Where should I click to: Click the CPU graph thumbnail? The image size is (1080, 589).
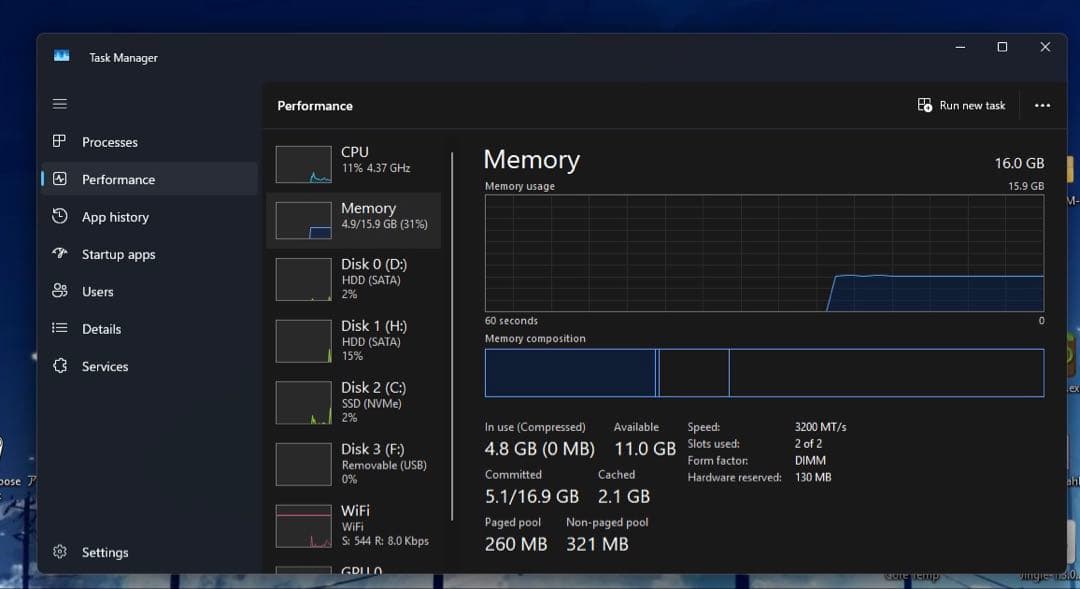click(303, 163)
